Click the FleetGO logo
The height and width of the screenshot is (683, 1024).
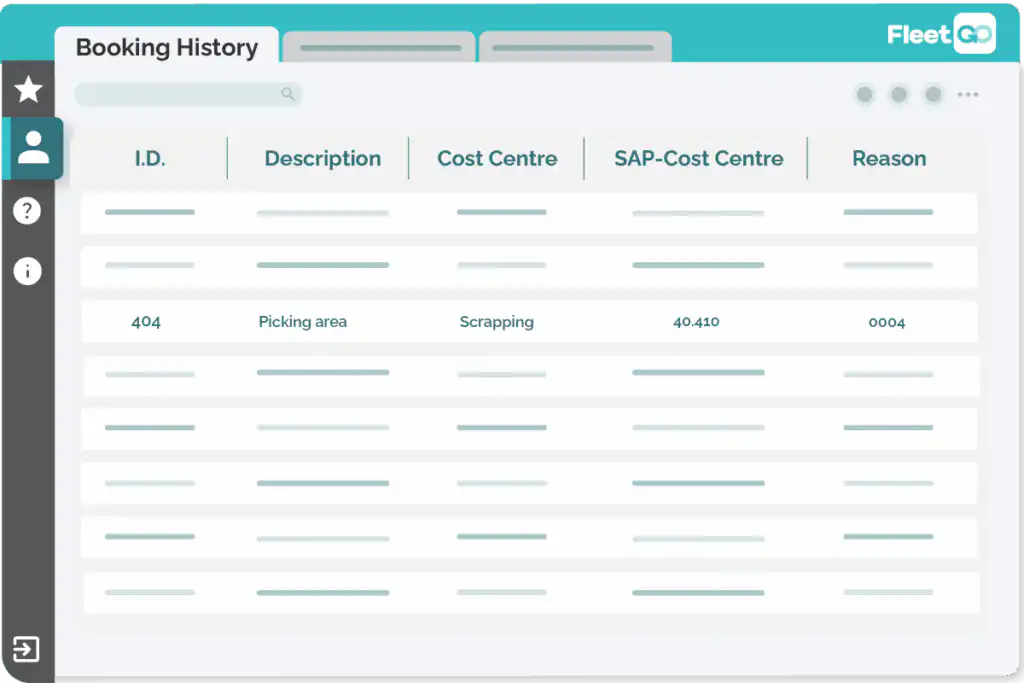[x=941, y=34]
